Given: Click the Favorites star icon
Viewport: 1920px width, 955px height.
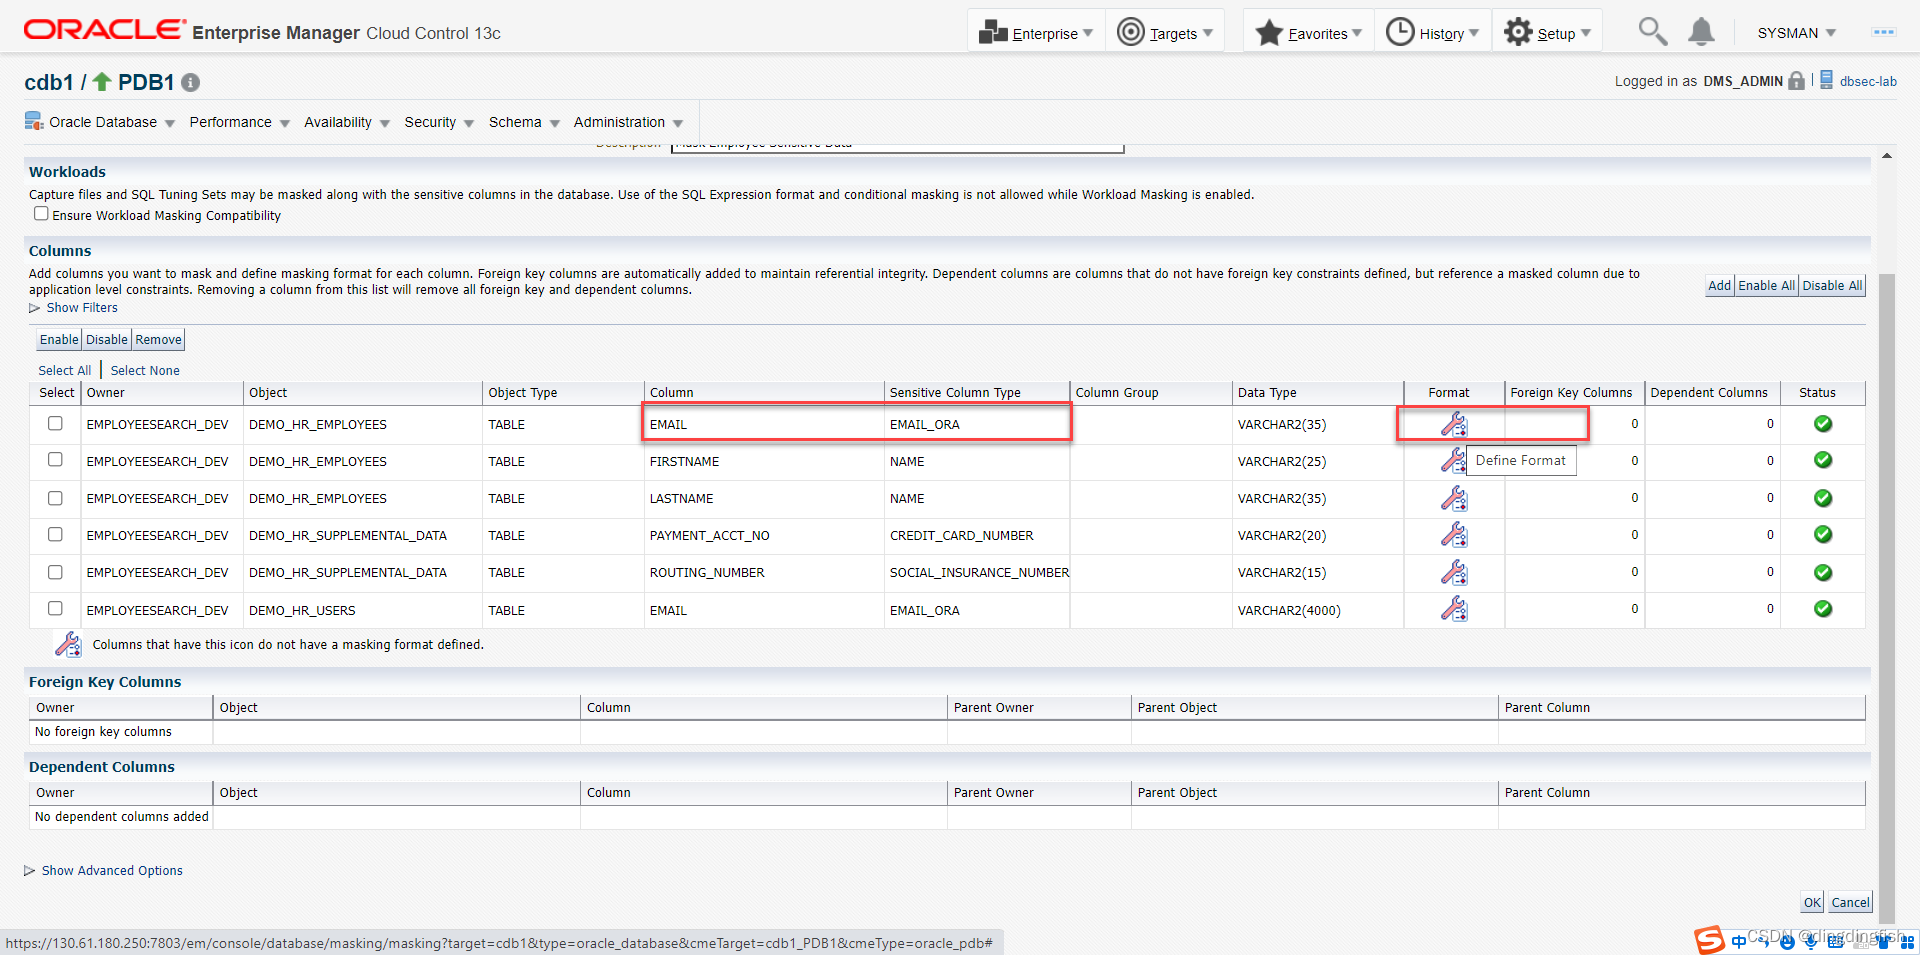Looking at the screenshot, I should (x=1269, y=32).
